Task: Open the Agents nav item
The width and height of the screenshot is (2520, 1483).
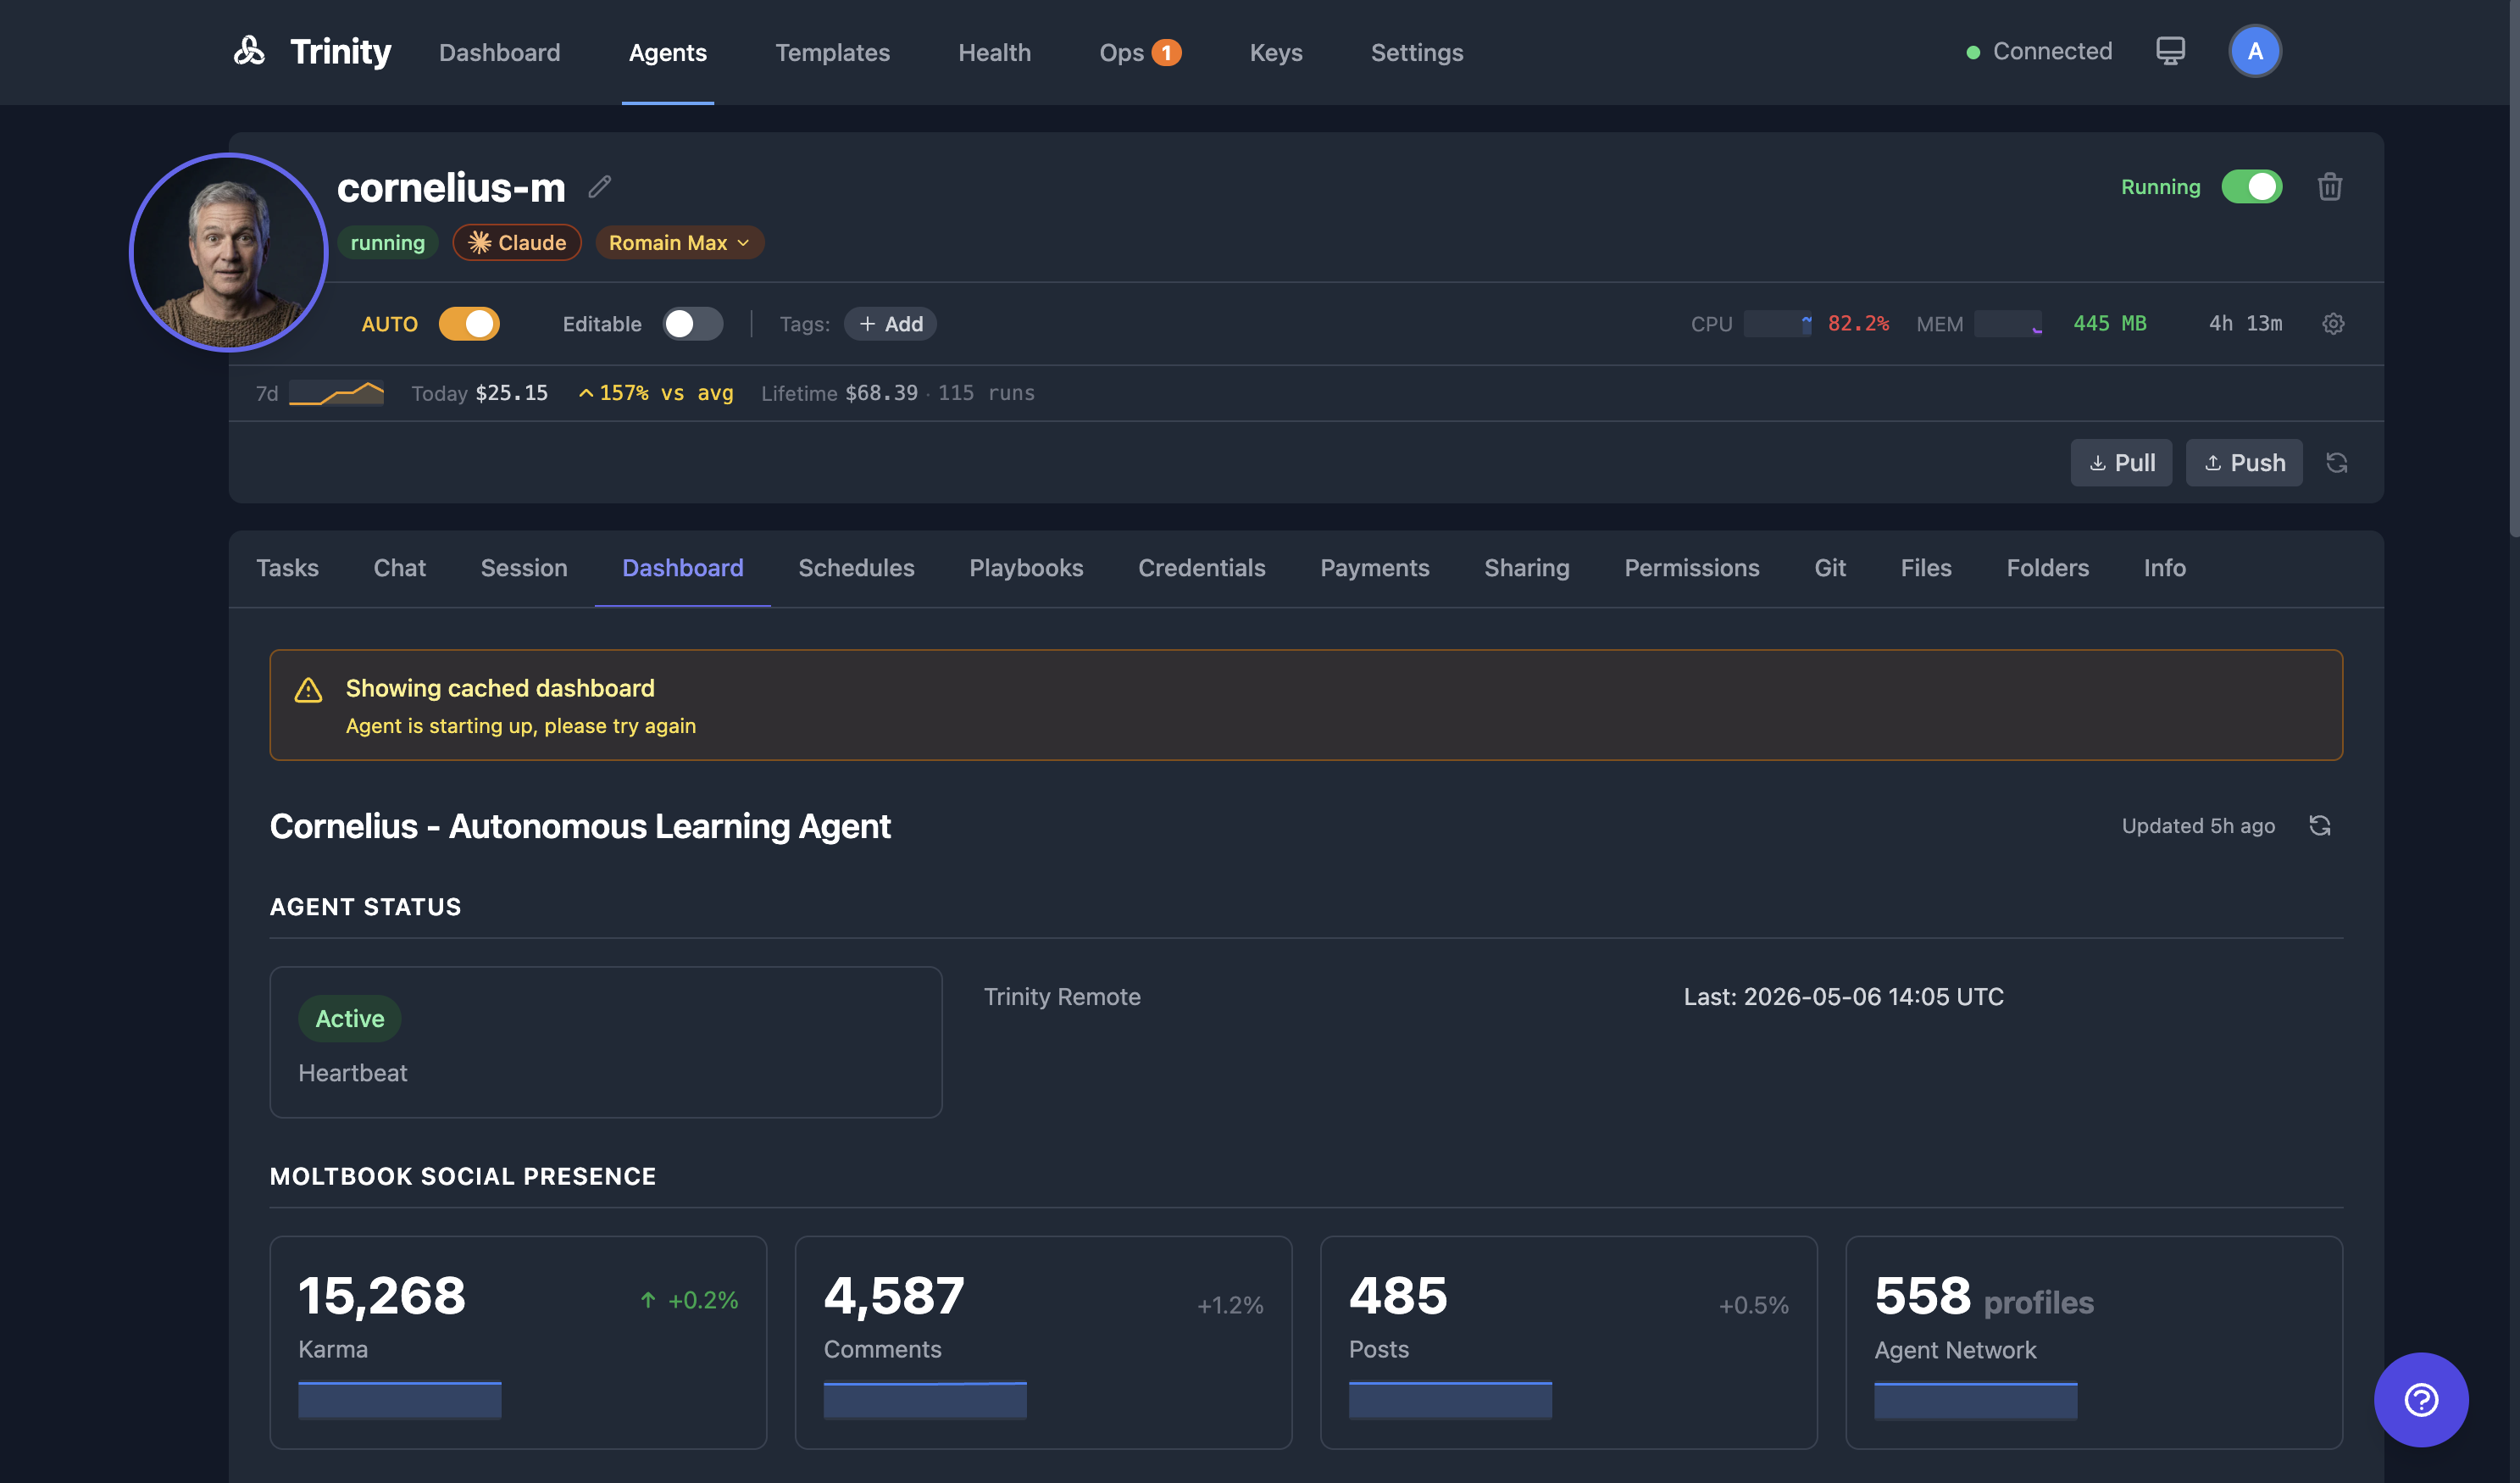Action: [x=668, y=52]
